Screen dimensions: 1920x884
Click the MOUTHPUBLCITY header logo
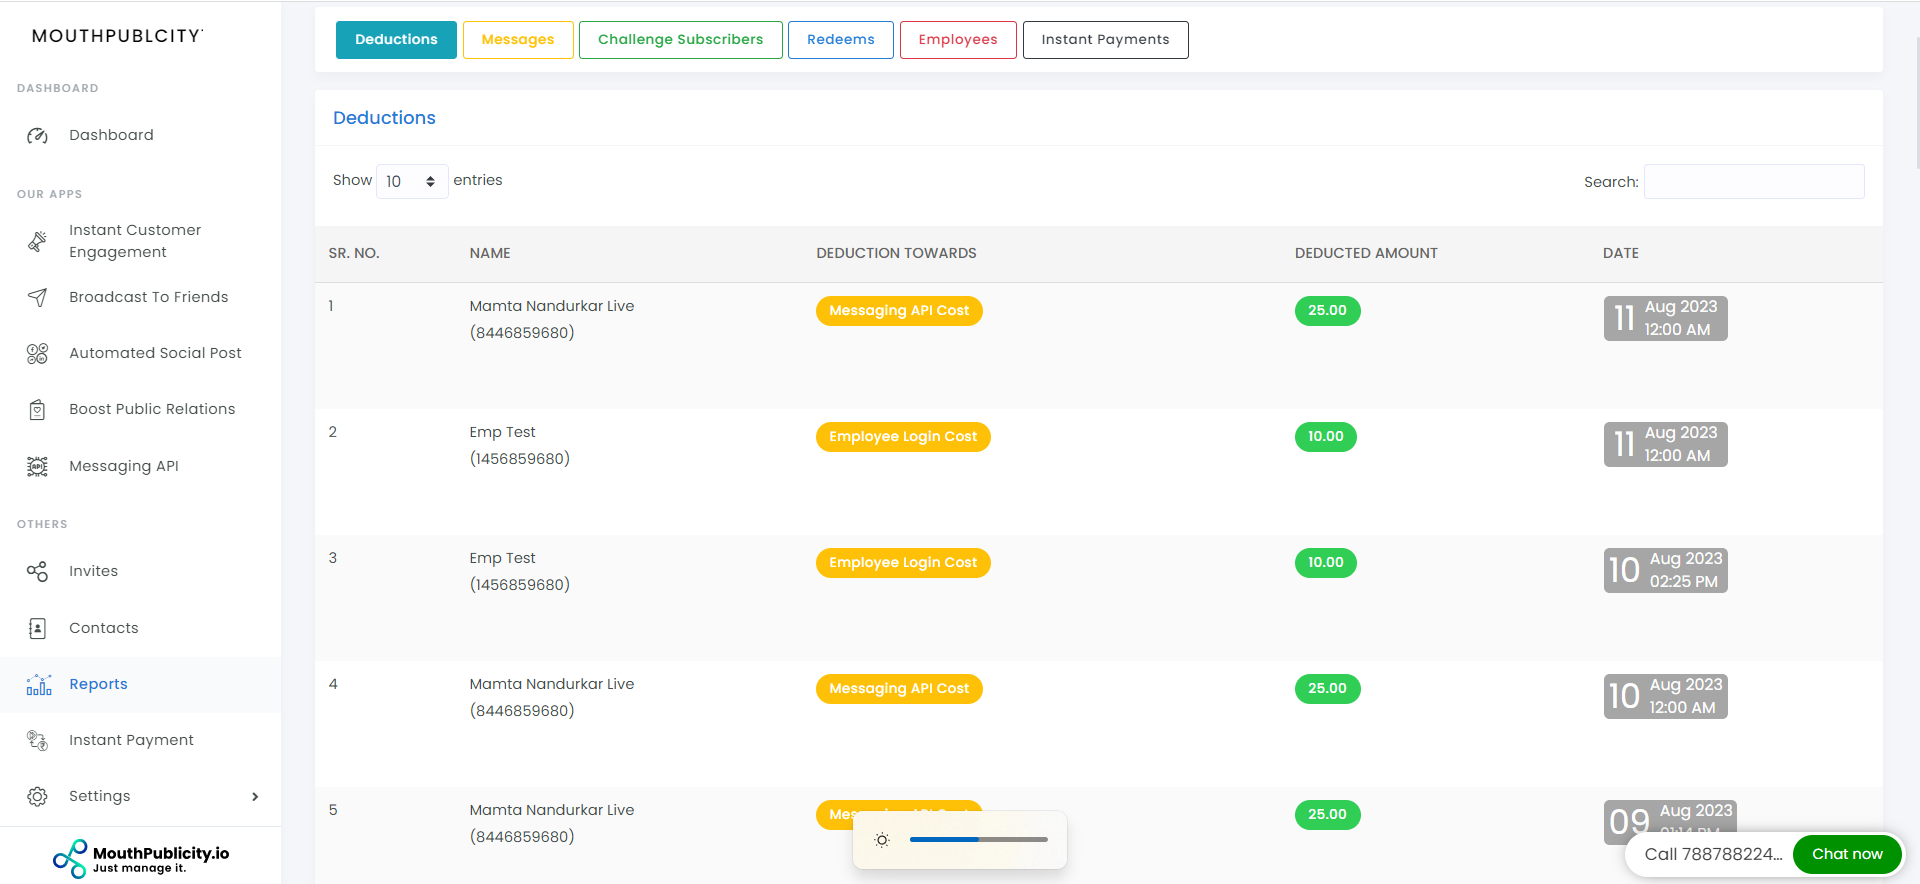(117, 36)
